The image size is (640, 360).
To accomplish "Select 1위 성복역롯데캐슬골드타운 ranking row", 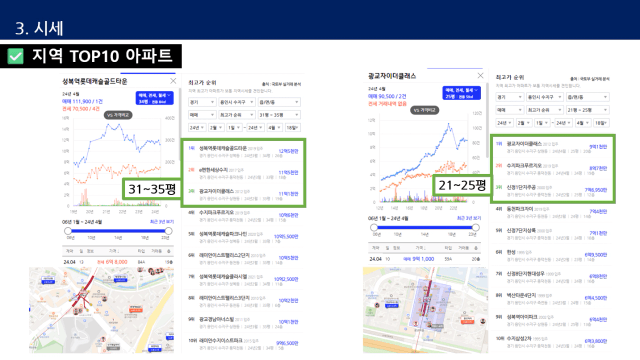I will pos(243,151).
